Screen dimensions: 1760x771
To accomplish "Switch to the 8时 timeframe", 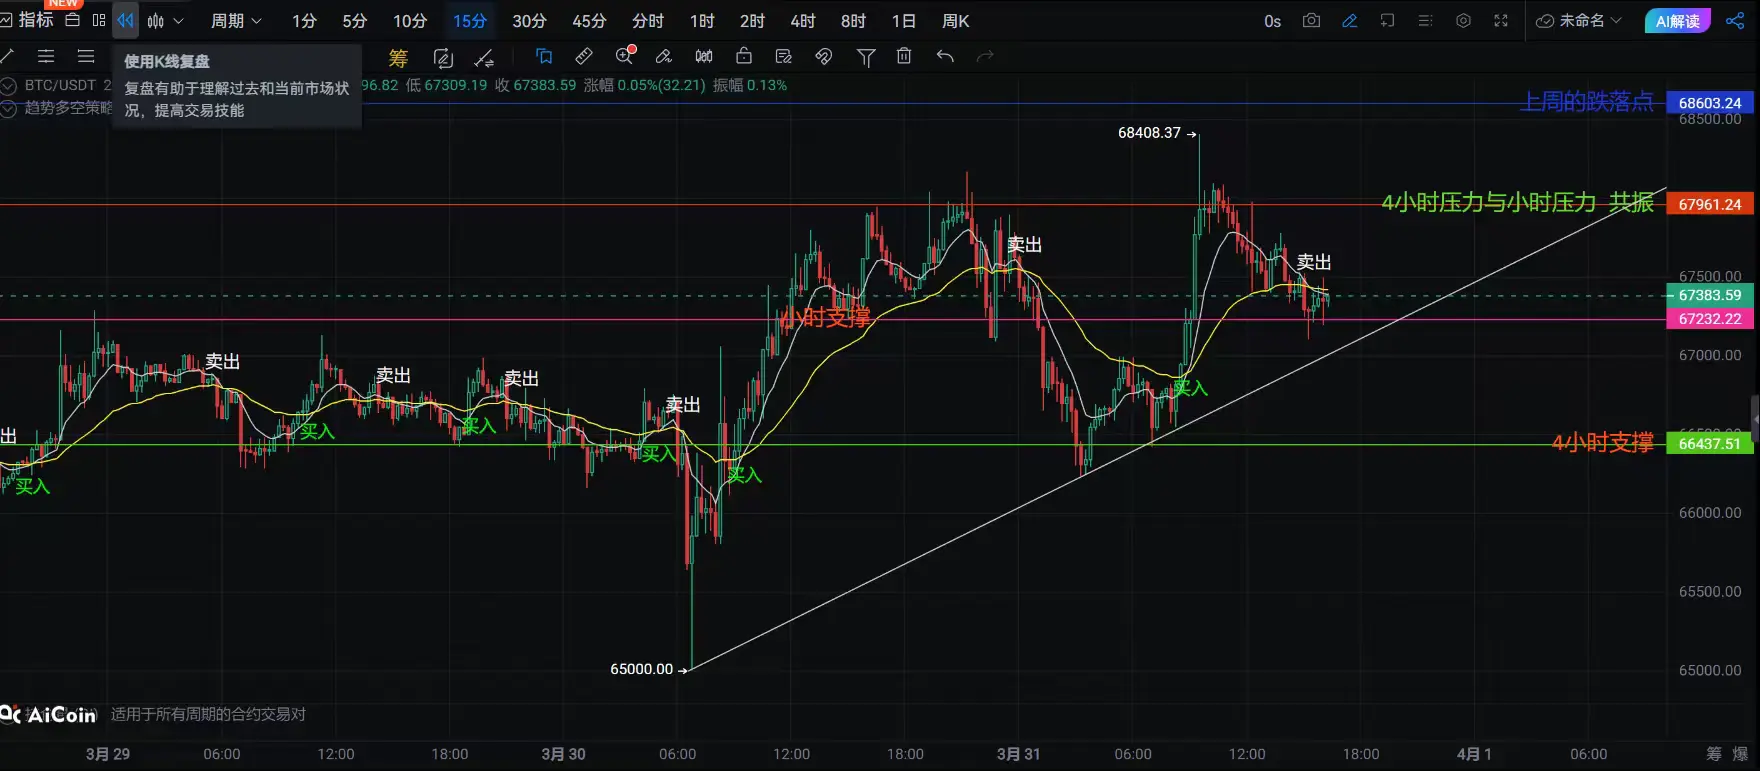I will (853, 21).
